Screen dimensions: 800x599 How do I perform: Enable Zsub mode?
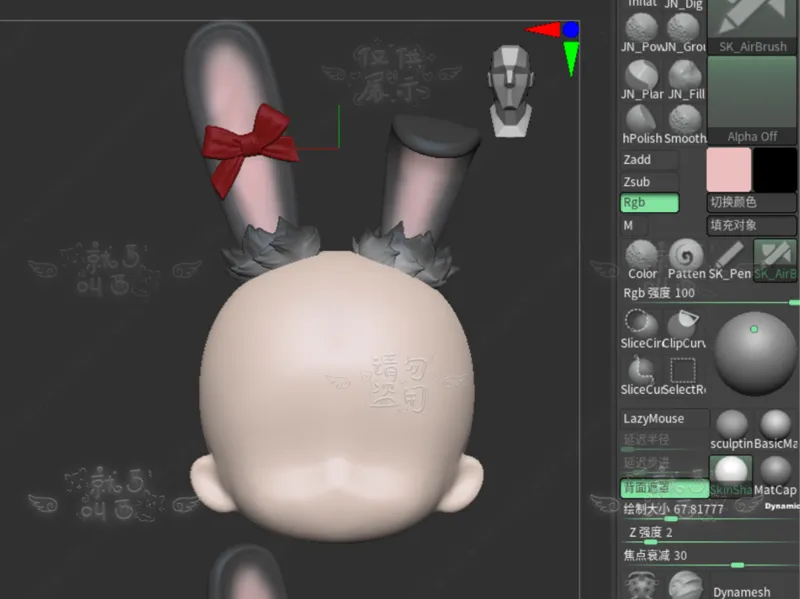coord(649,181)
